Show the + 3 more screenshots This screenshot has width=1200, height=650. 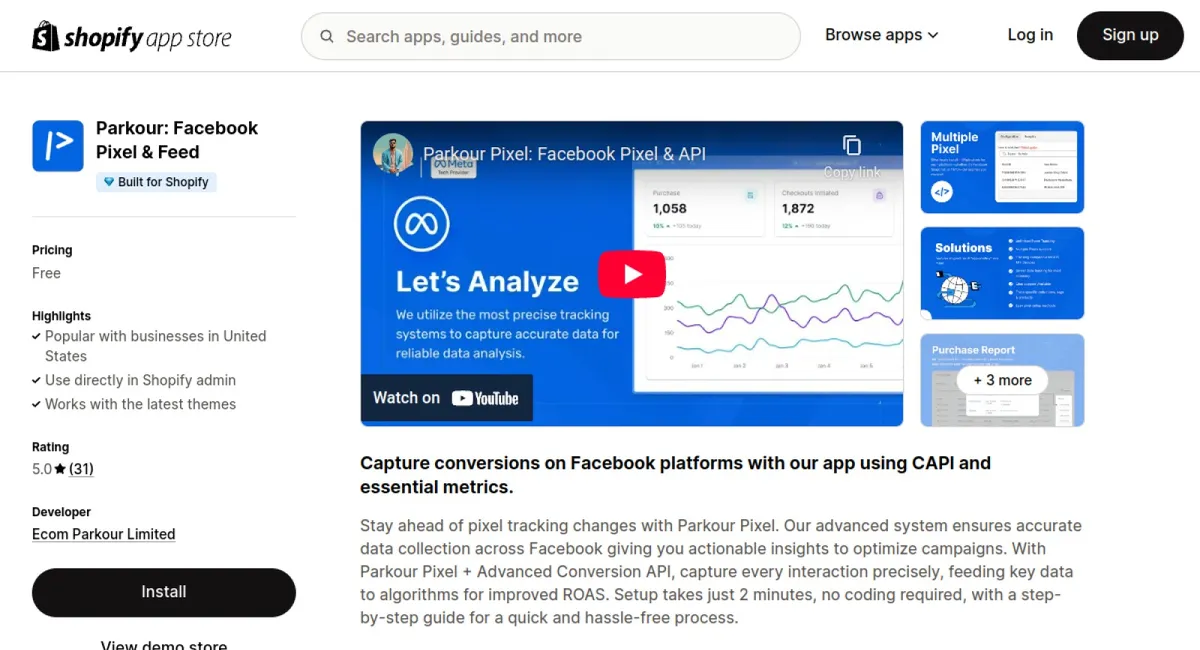coord(1002,380)
